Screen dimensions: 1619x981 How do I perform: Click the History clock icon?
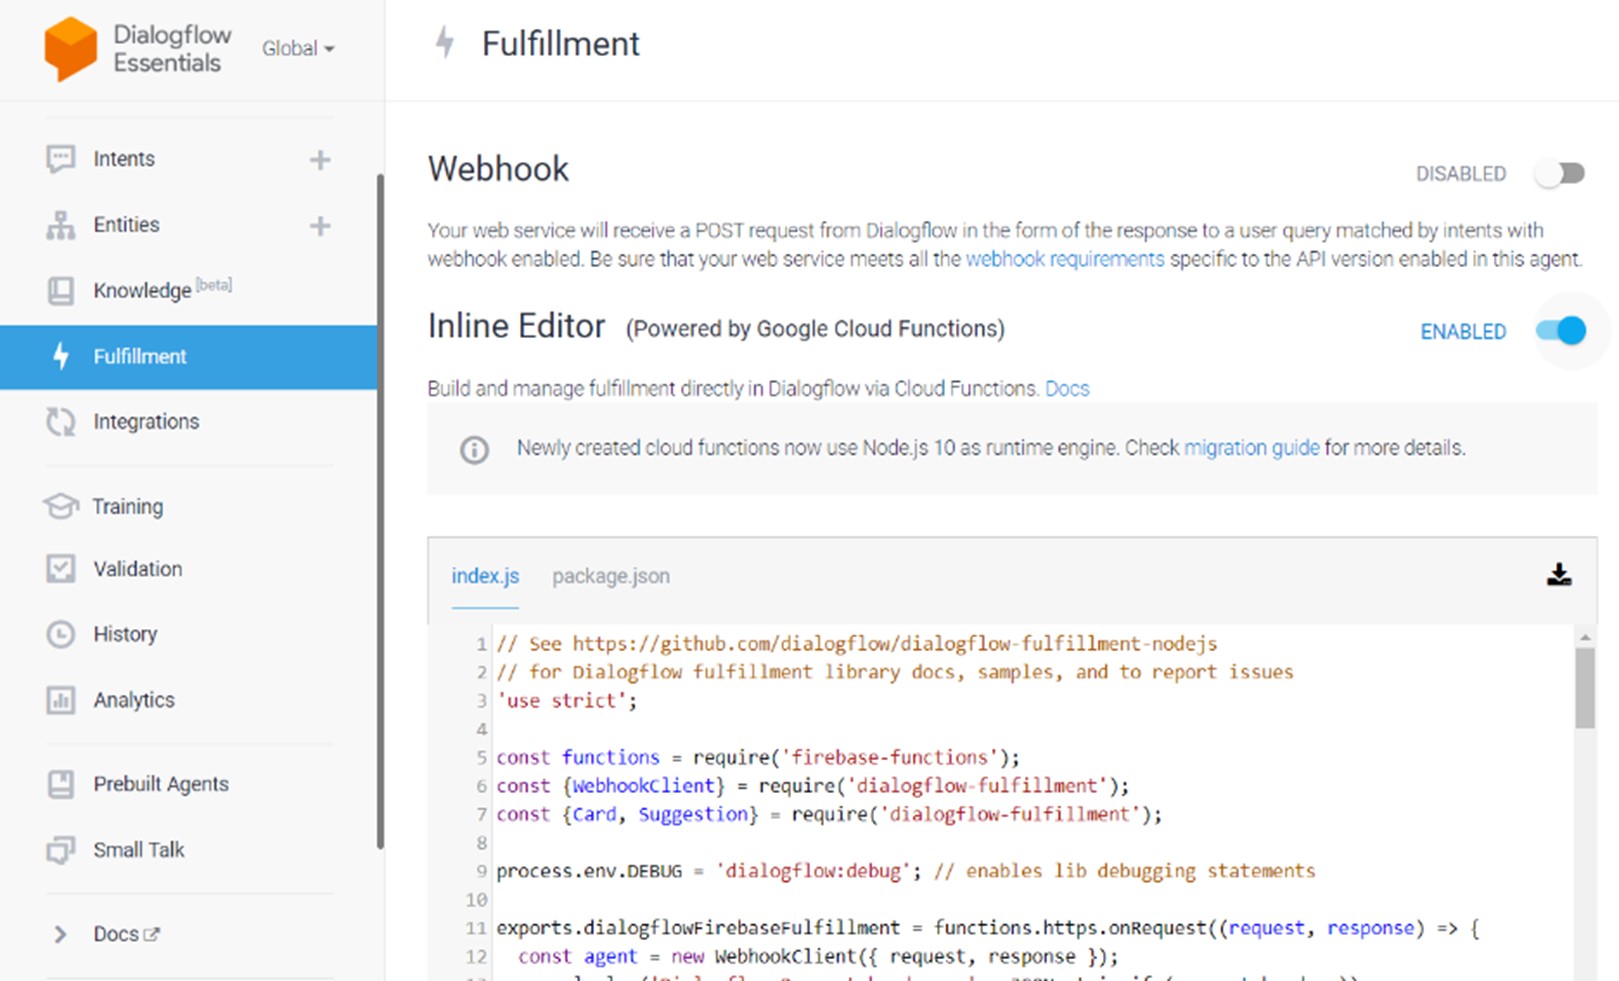61,634
